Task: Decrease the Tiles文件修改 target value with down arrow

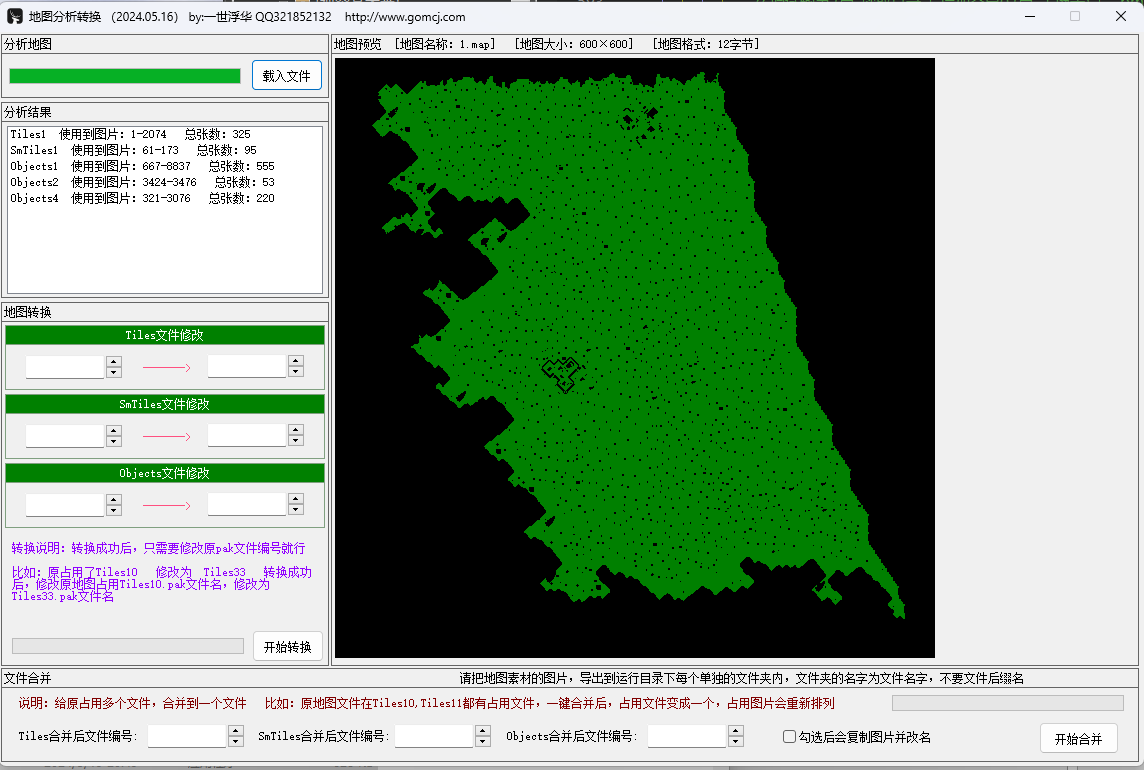Action: 295,372
